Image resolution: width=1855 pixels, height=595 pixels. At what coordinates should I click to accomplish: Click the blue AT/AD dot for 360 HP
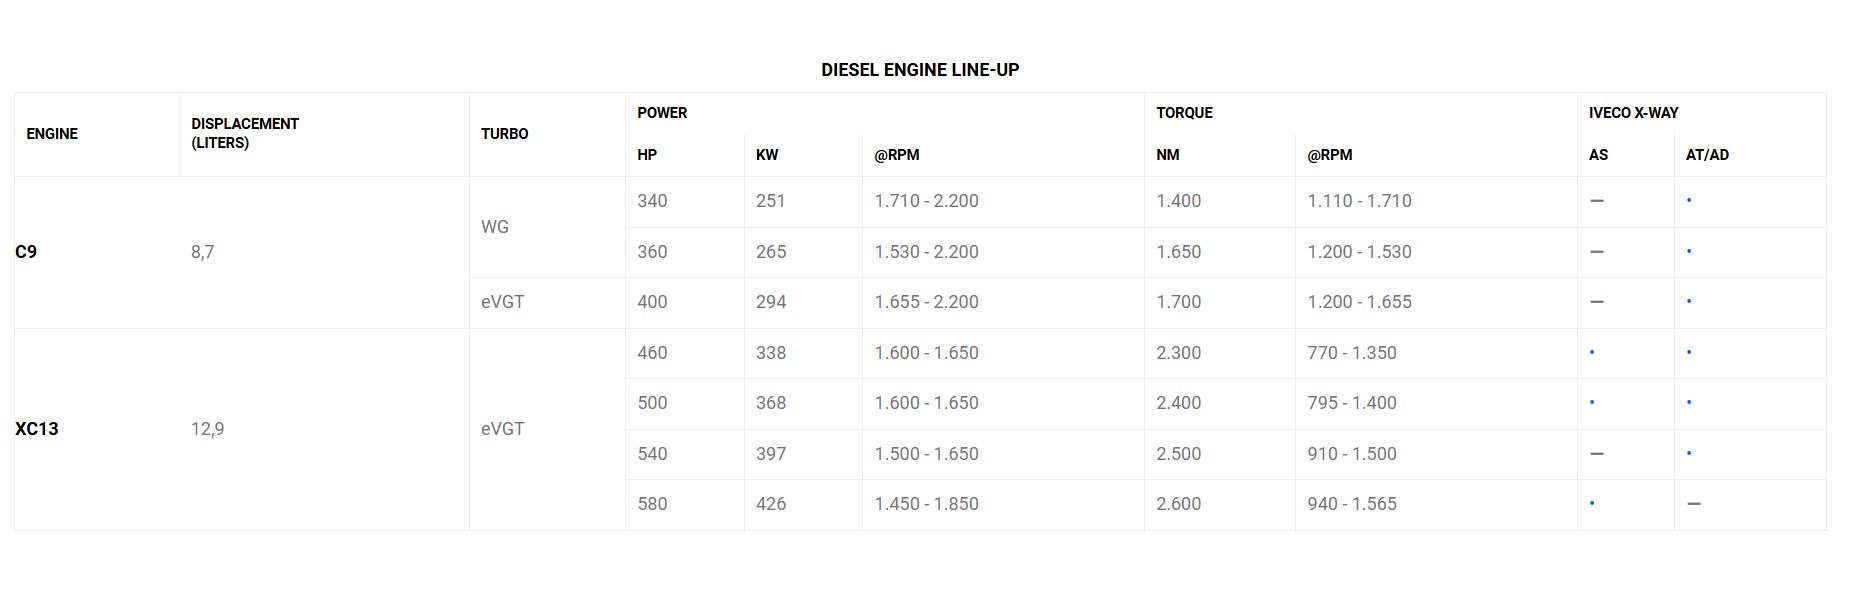pyautogui.click(x=1689, y=252)
